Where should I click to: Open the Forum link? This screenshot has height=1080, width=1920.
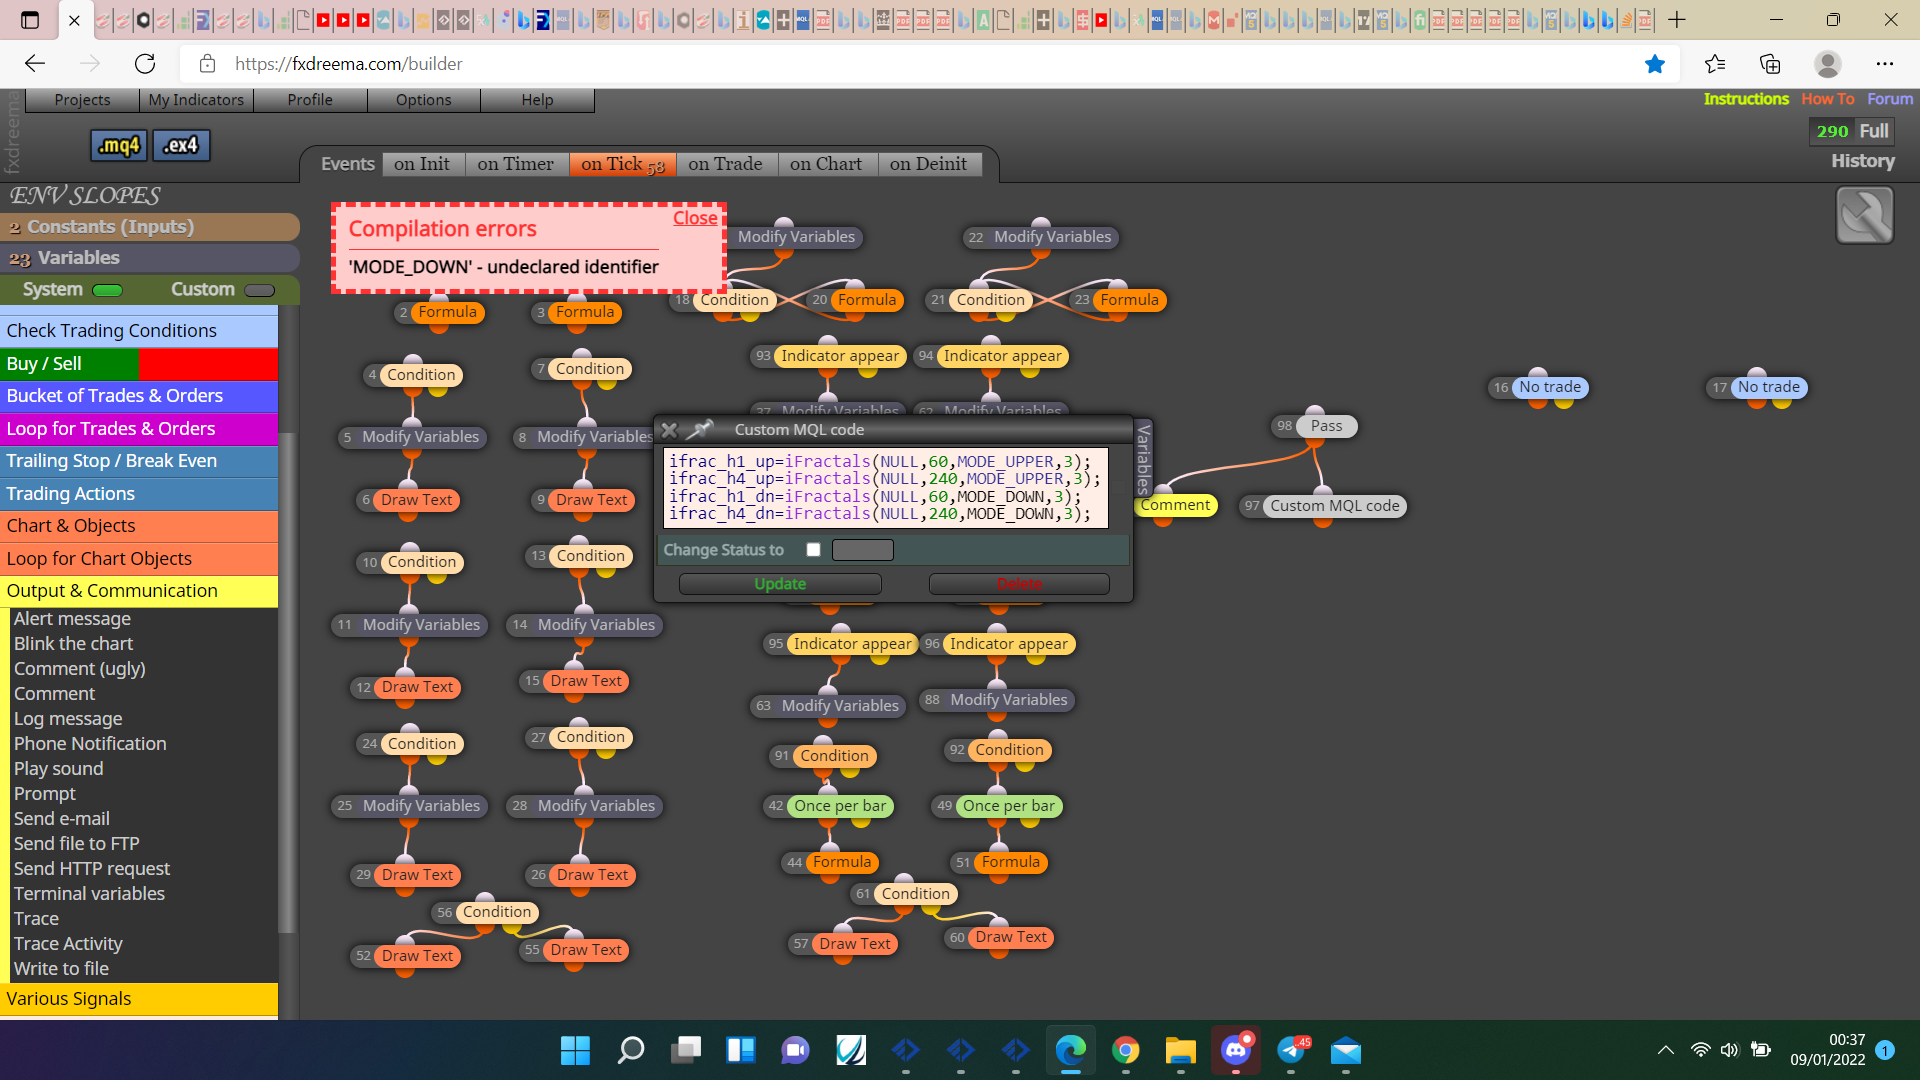pyautogui.click(x=1890, y=99)
